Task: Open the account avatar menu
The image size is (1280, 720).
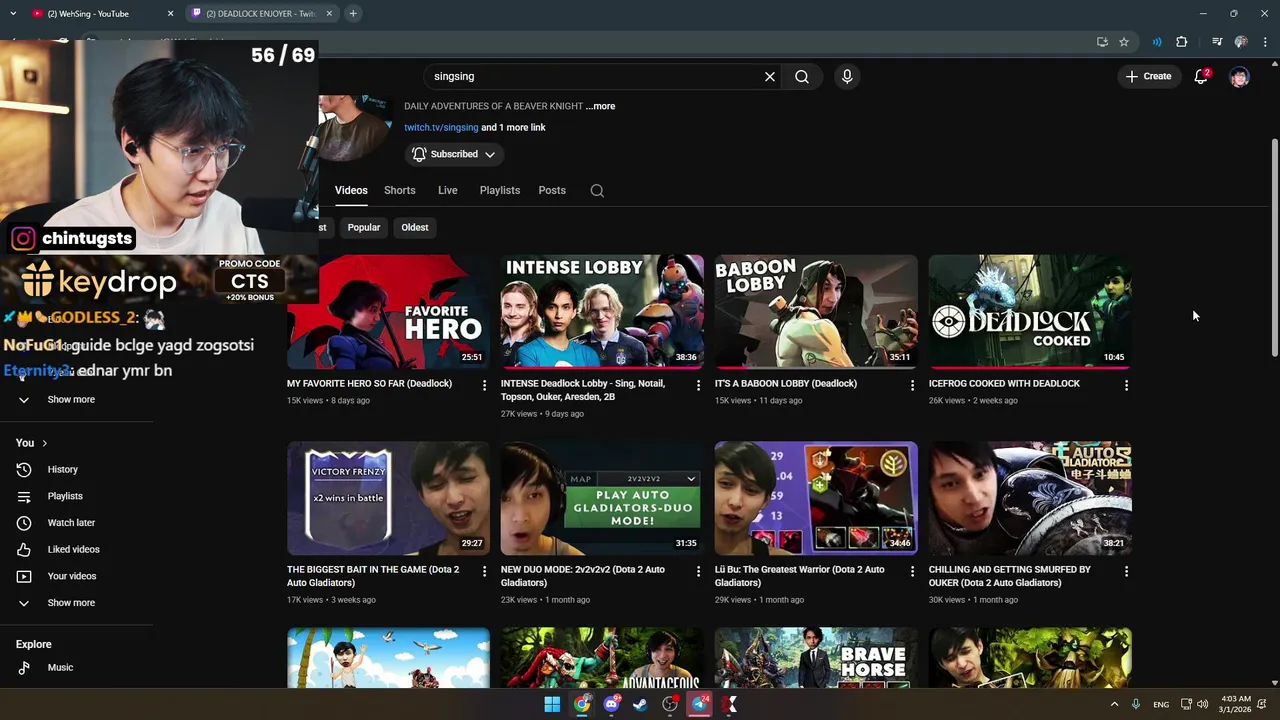Action: pos(1239,76)
